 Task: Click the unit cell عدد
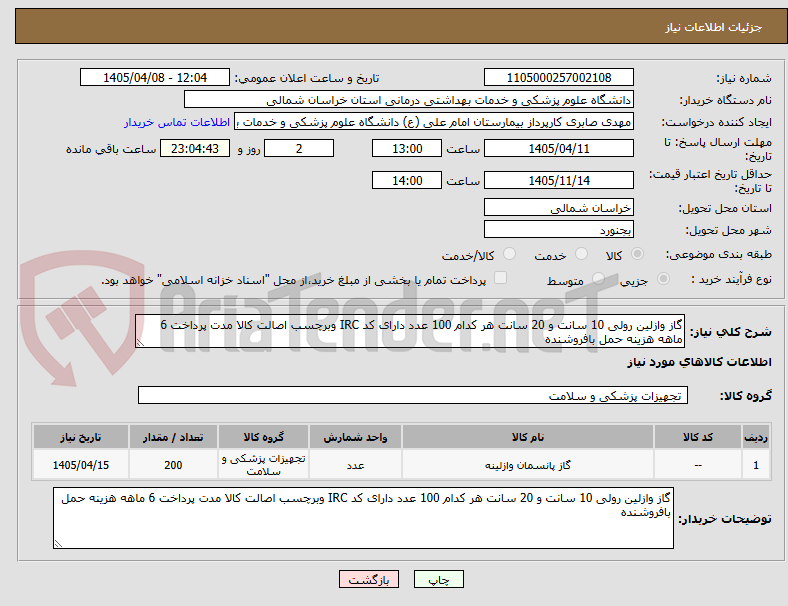pyautogui.click(x=355, y=465)
